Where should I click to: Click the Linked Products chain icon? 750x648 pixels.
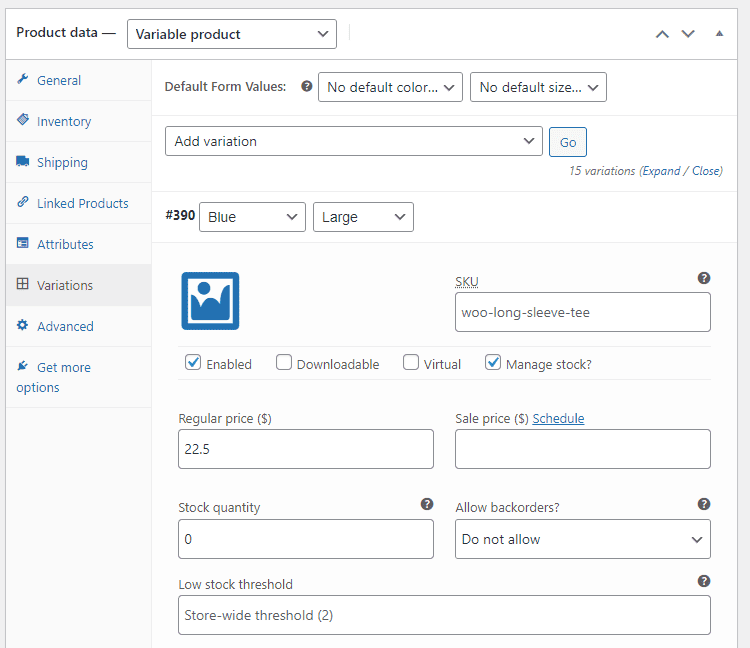pyautogui.click(x=22, y=202)
